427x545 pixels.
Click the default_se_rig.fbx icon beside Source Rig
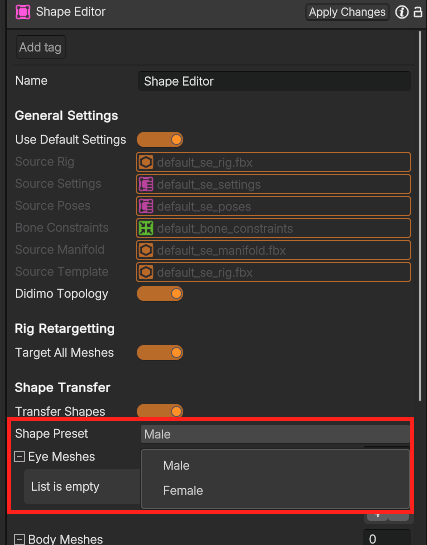pos(146,162)
